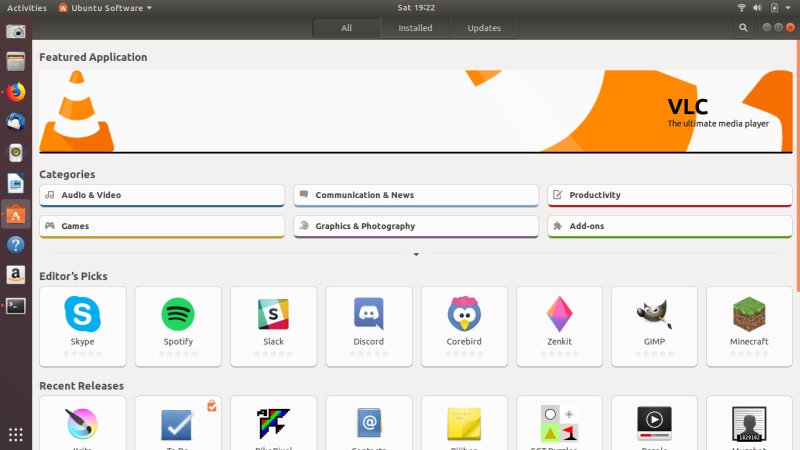Open GIMP app tile
This screenshot has height=450, width=800.
pyautogui.click(x=655, y=326)
